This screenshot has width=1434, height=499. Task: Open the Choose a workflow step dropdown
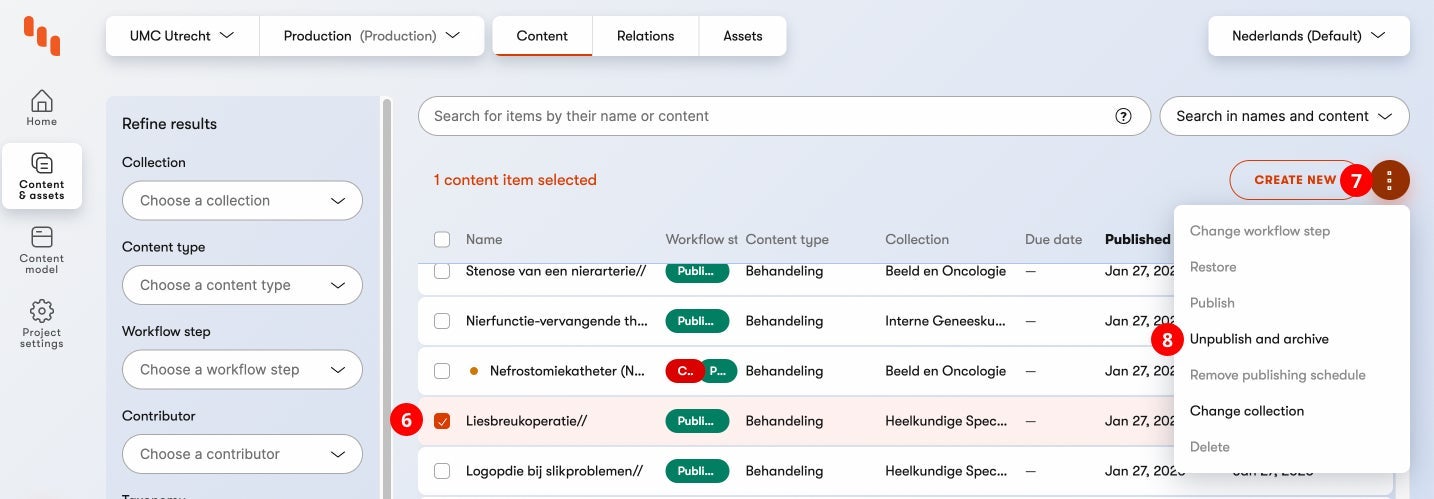pos(242,370)
